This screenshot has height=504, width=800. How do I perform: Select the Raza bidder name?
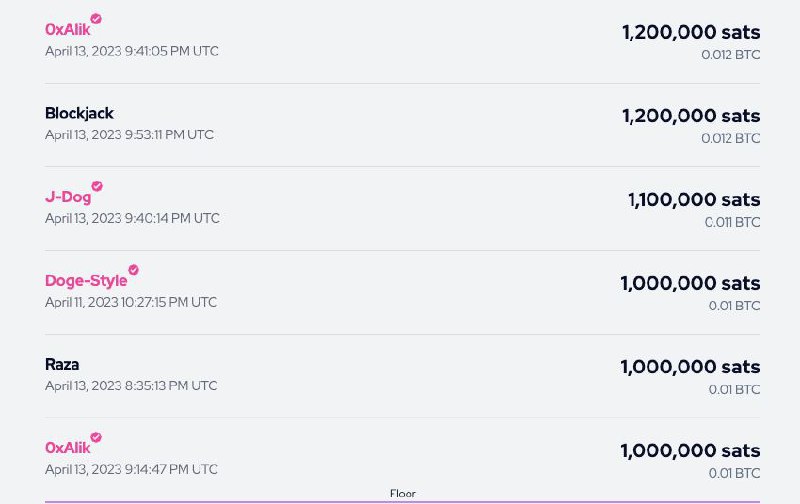click(62, 364)
